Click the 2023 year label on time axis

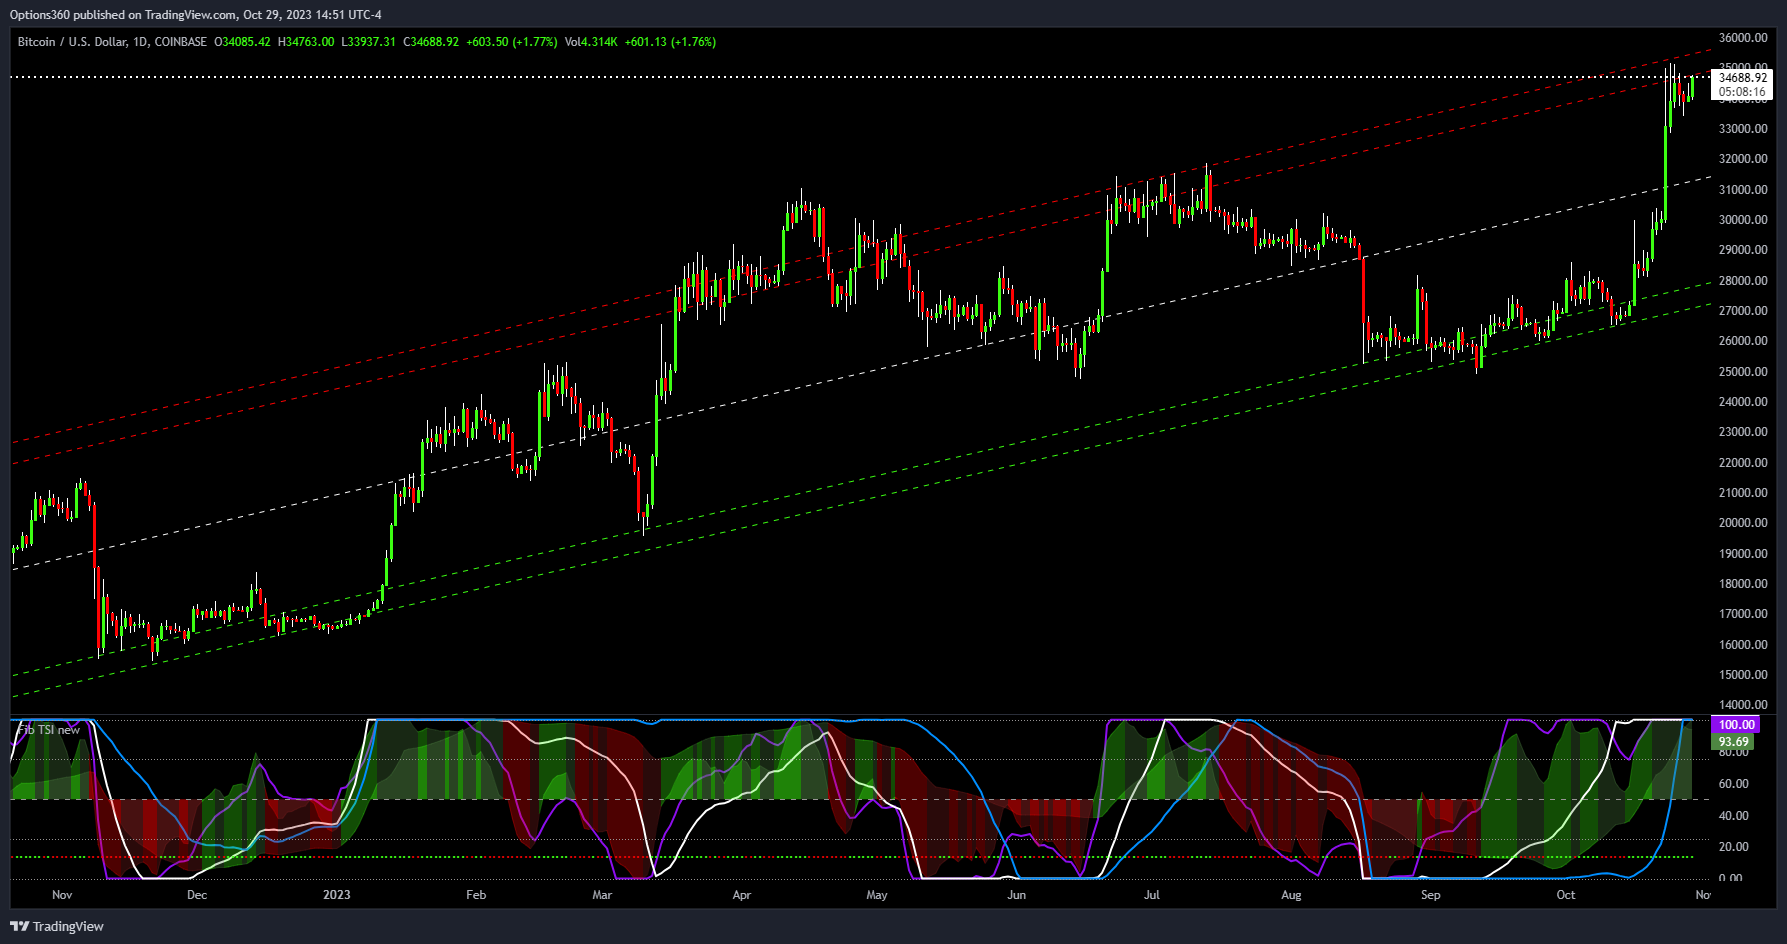coord(337,895)
